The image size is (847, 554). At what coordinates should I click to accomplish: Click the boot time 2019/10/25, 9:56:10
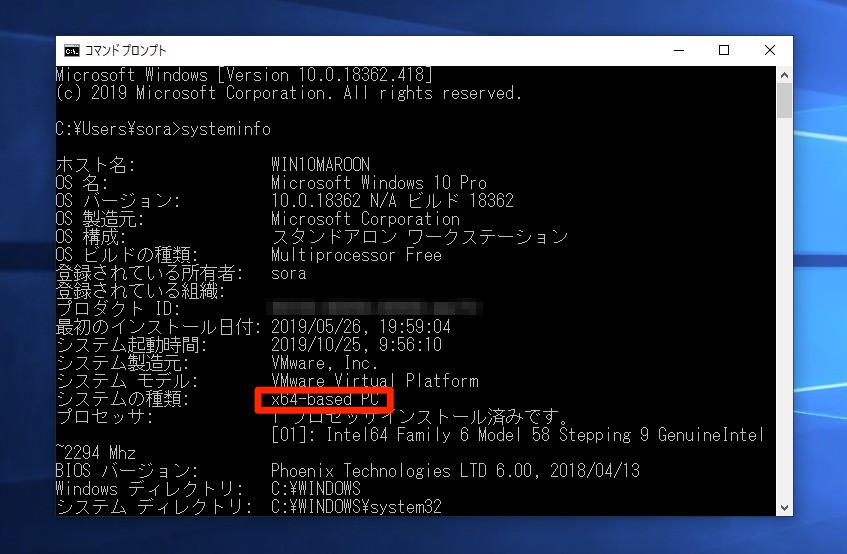pyautogui.click(x=357, y=344)
